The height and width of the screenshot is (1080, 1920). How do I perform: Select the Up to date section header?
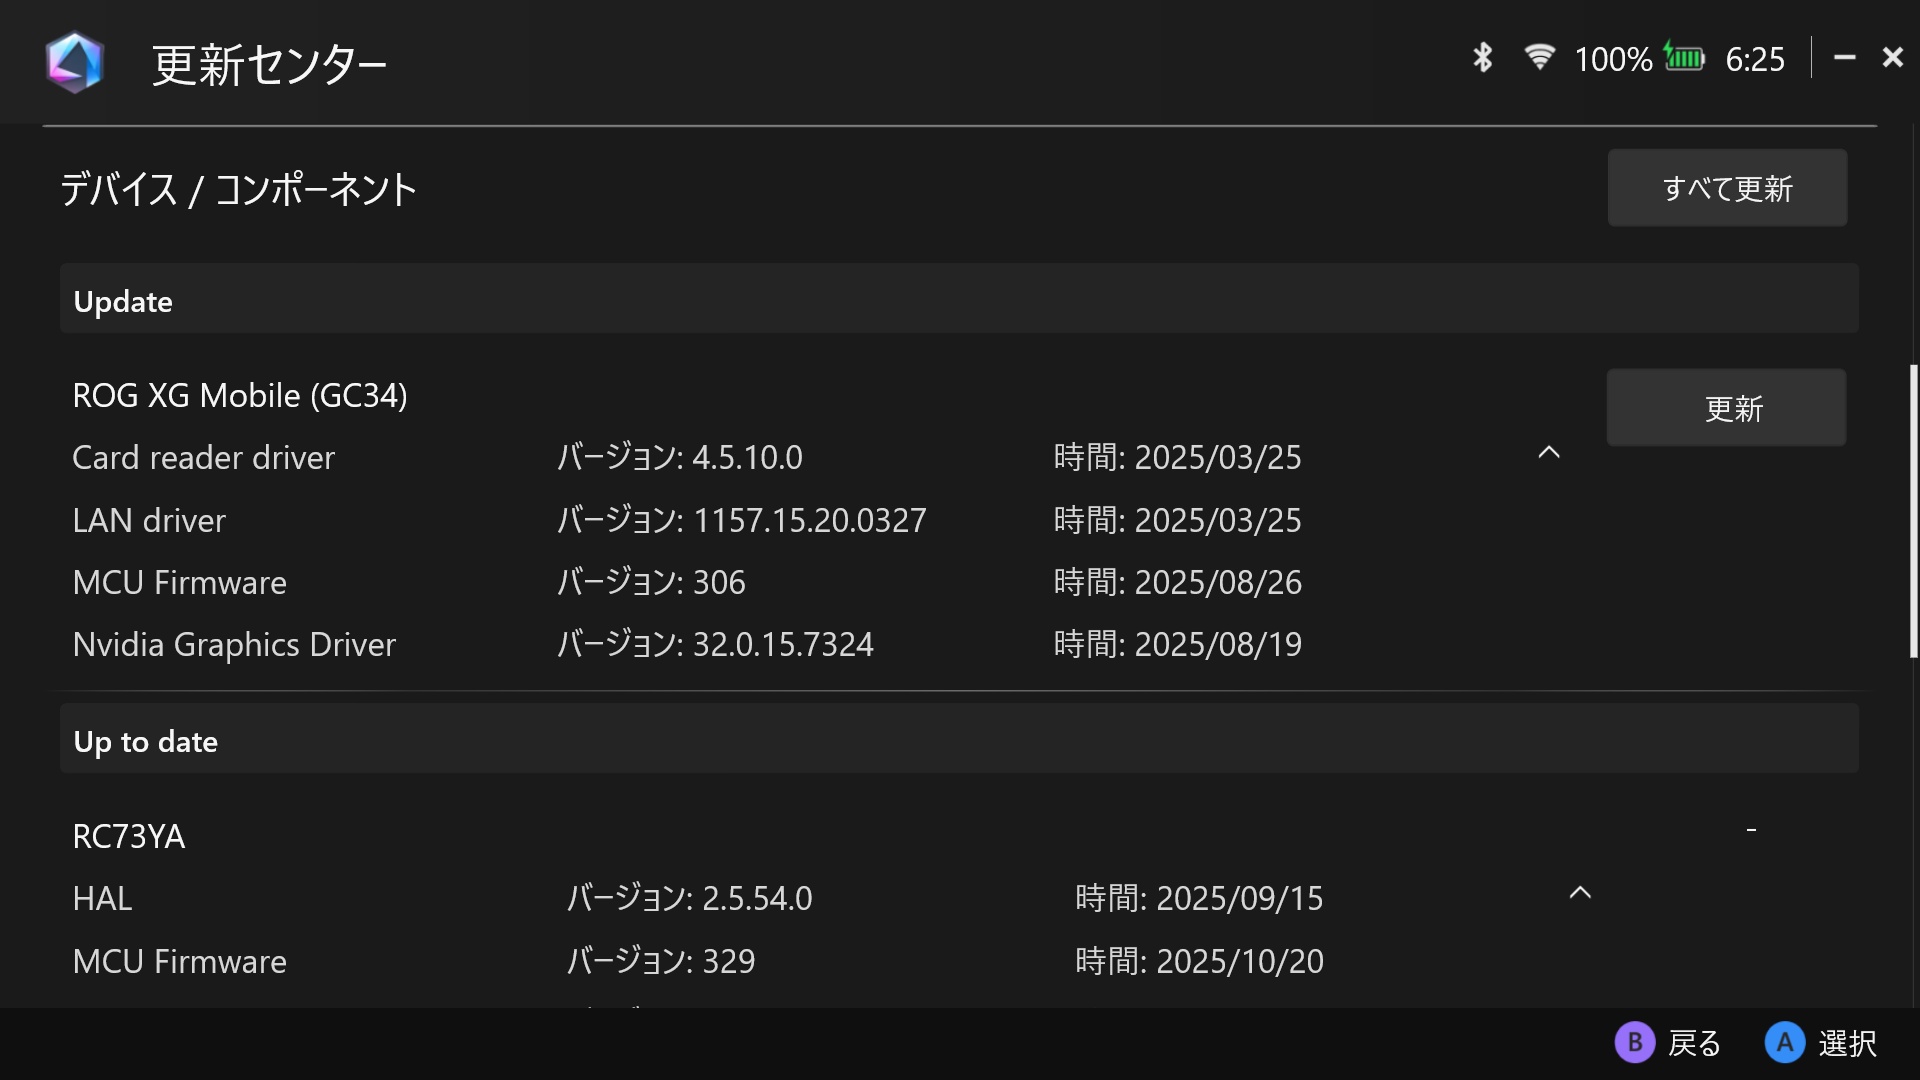pyautogui.click(x=145, y=740)
